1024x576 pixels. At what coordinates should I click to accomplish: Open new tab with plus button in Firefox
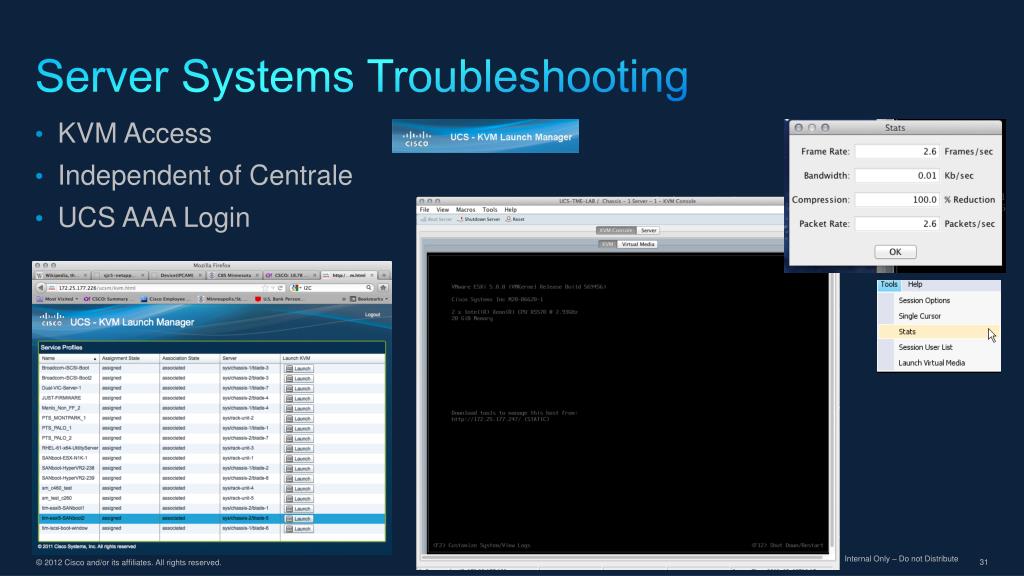point(383,276)
